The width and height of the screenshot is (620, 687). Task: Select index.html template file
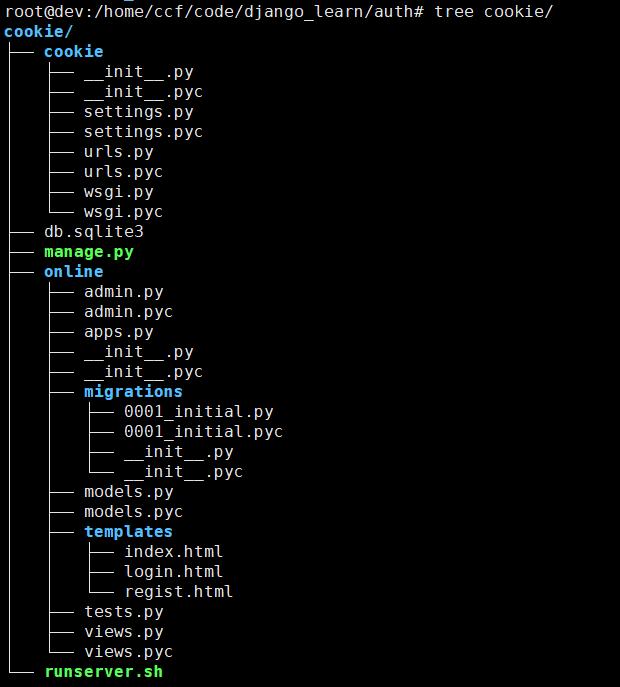click(x=174, y=552)
